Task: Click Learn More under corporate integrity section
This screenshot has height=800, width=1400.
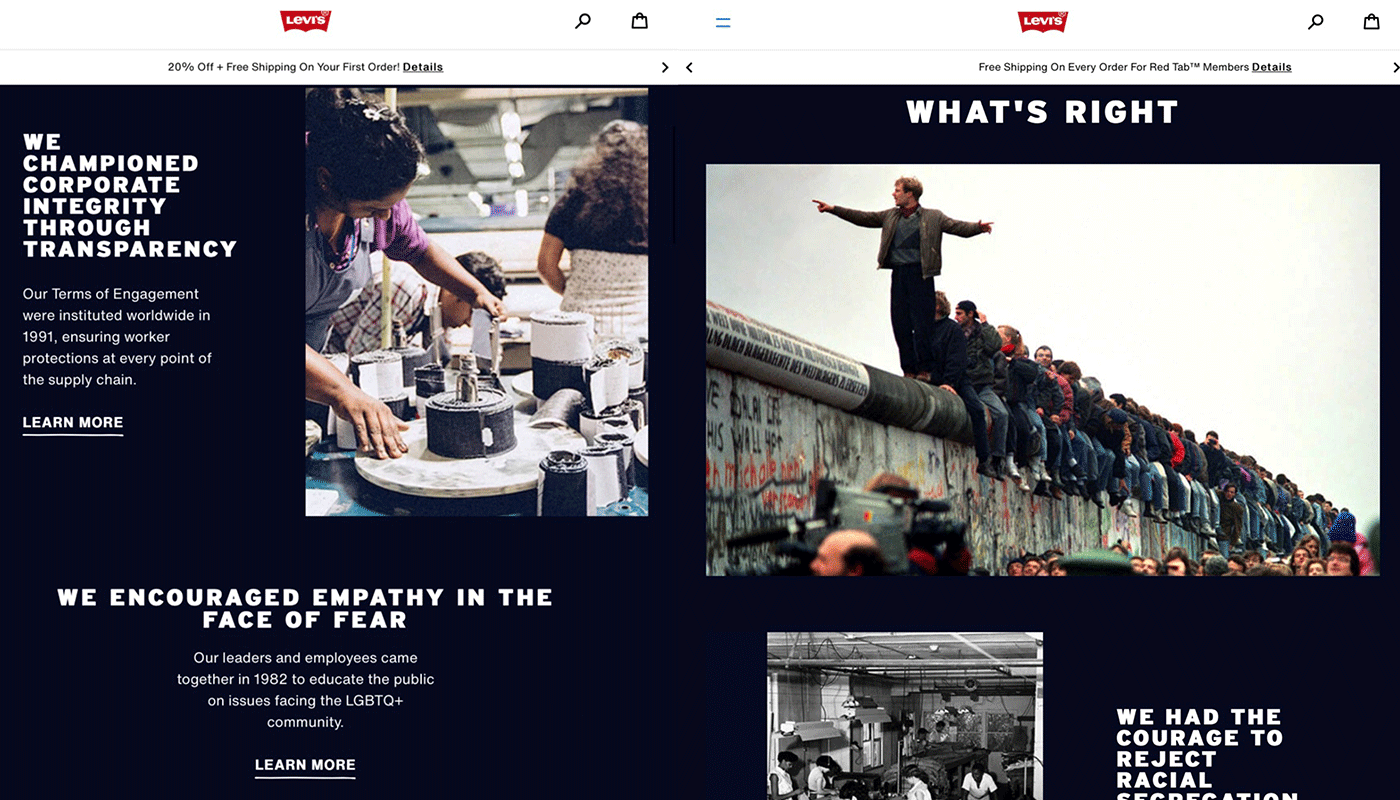Action: pos(73,423)
